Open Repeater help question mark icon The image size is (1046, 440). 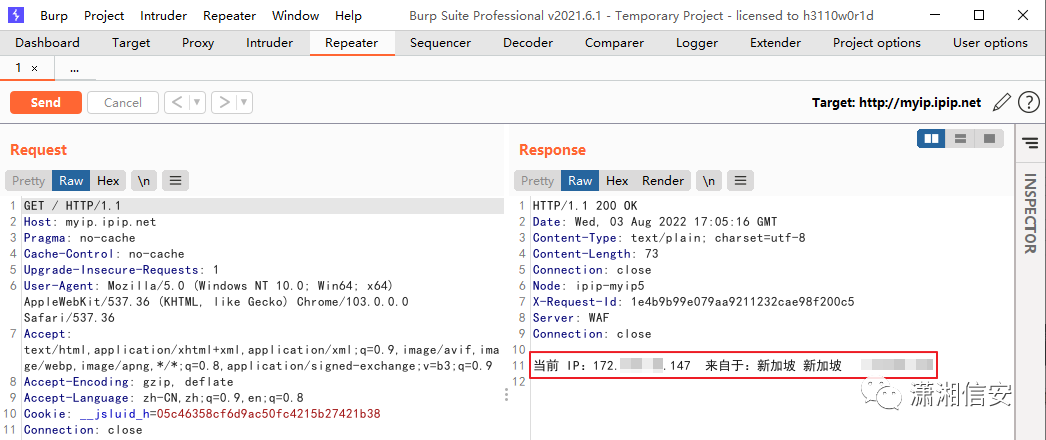click(x=1029, y=103)
